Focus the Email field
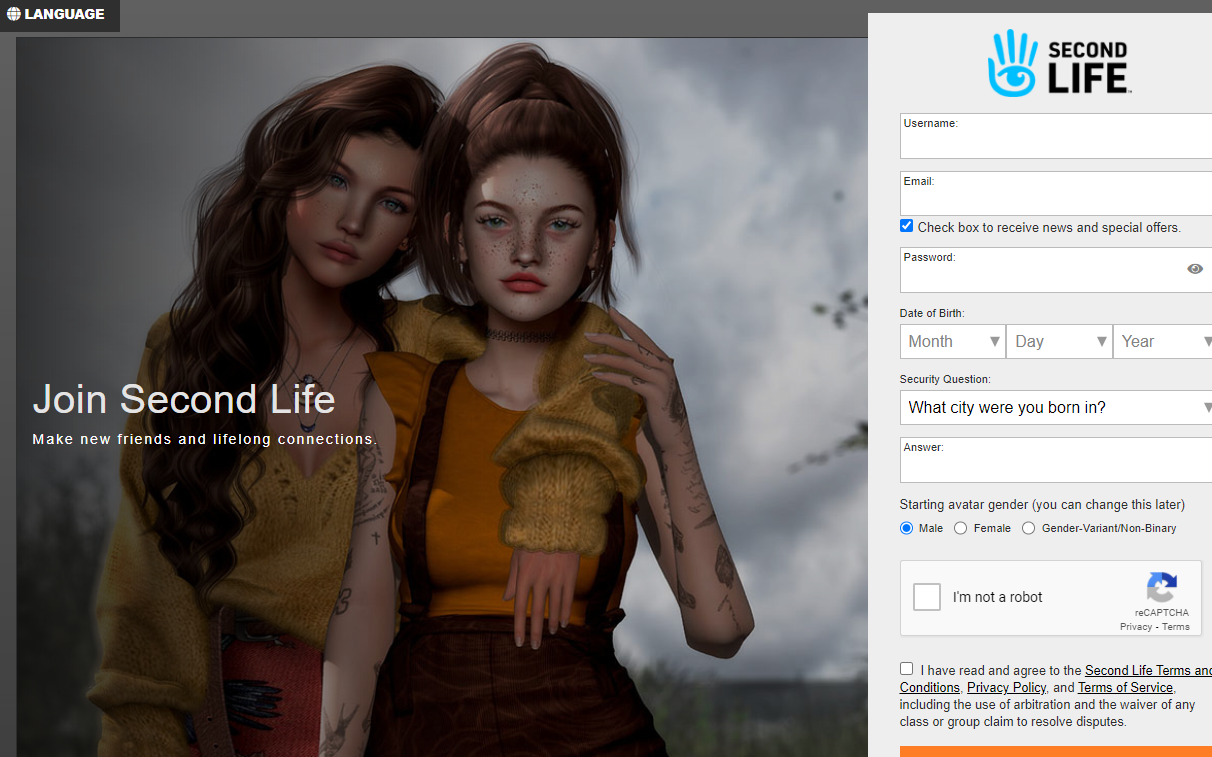 (x=1056, y=194)
